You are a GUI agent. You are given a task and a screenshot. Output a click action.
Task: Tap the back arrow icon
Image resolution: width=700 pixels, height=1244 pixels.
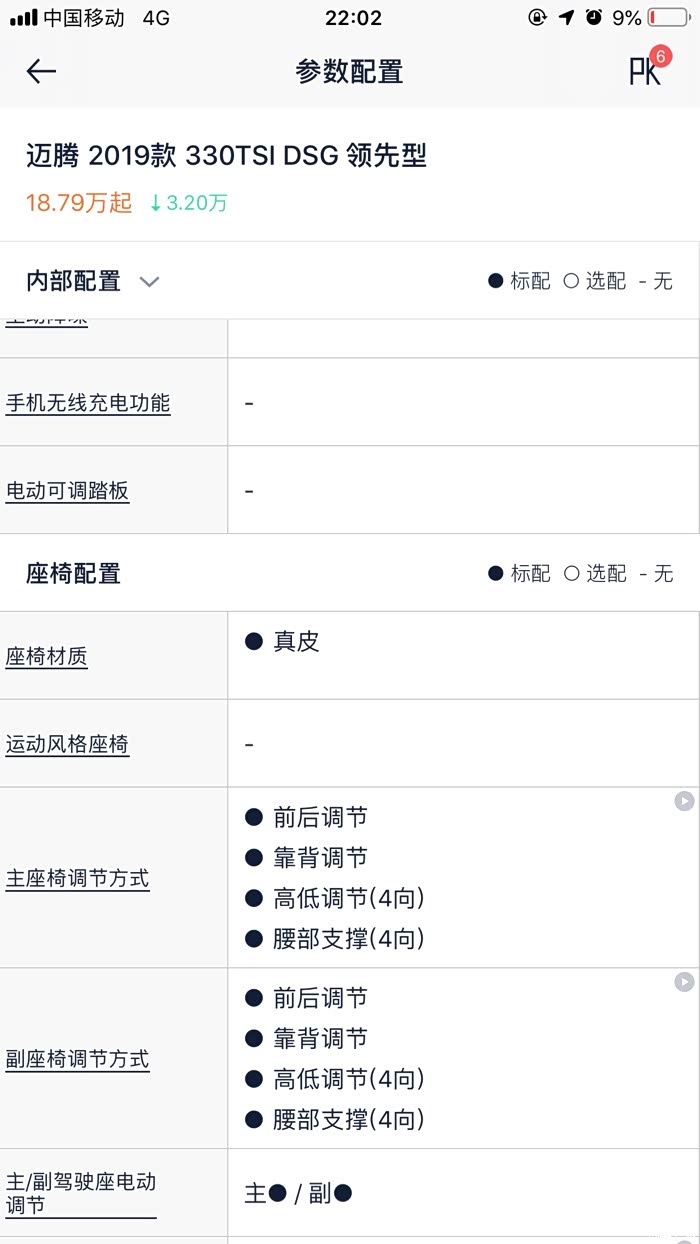41,71
